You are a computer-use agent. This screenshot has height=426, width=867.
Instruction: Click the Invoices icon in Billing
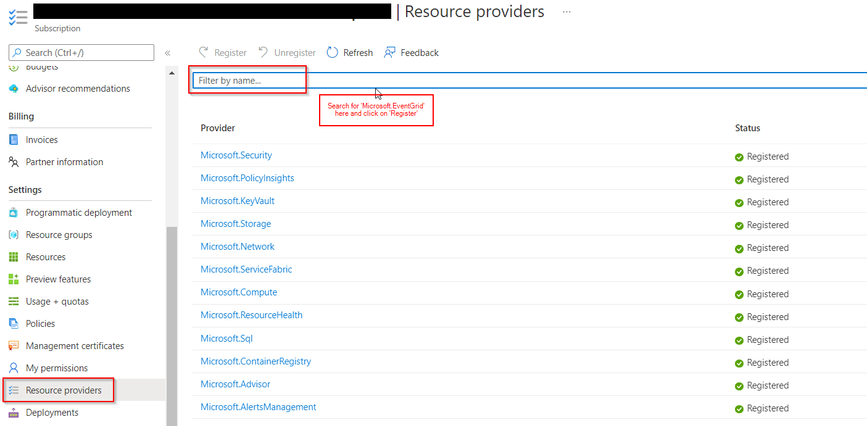point(14,140)
